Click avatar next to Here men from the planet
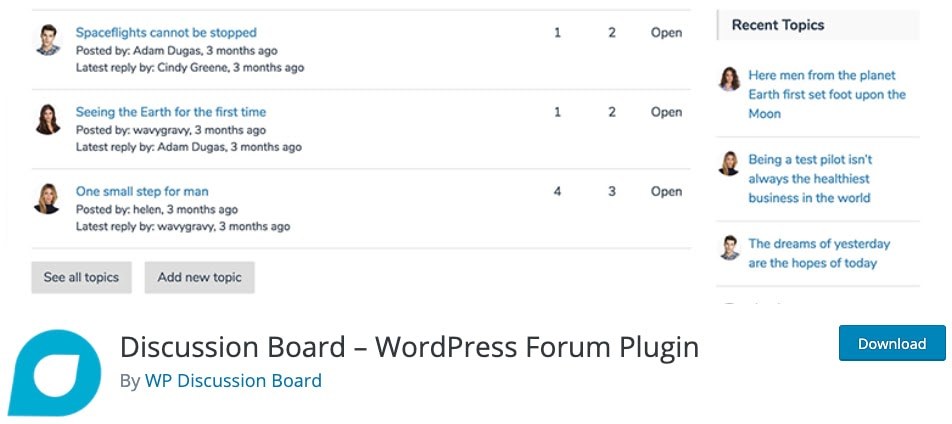The height and width of the screenshot is (424, 952). click(730, 79)
